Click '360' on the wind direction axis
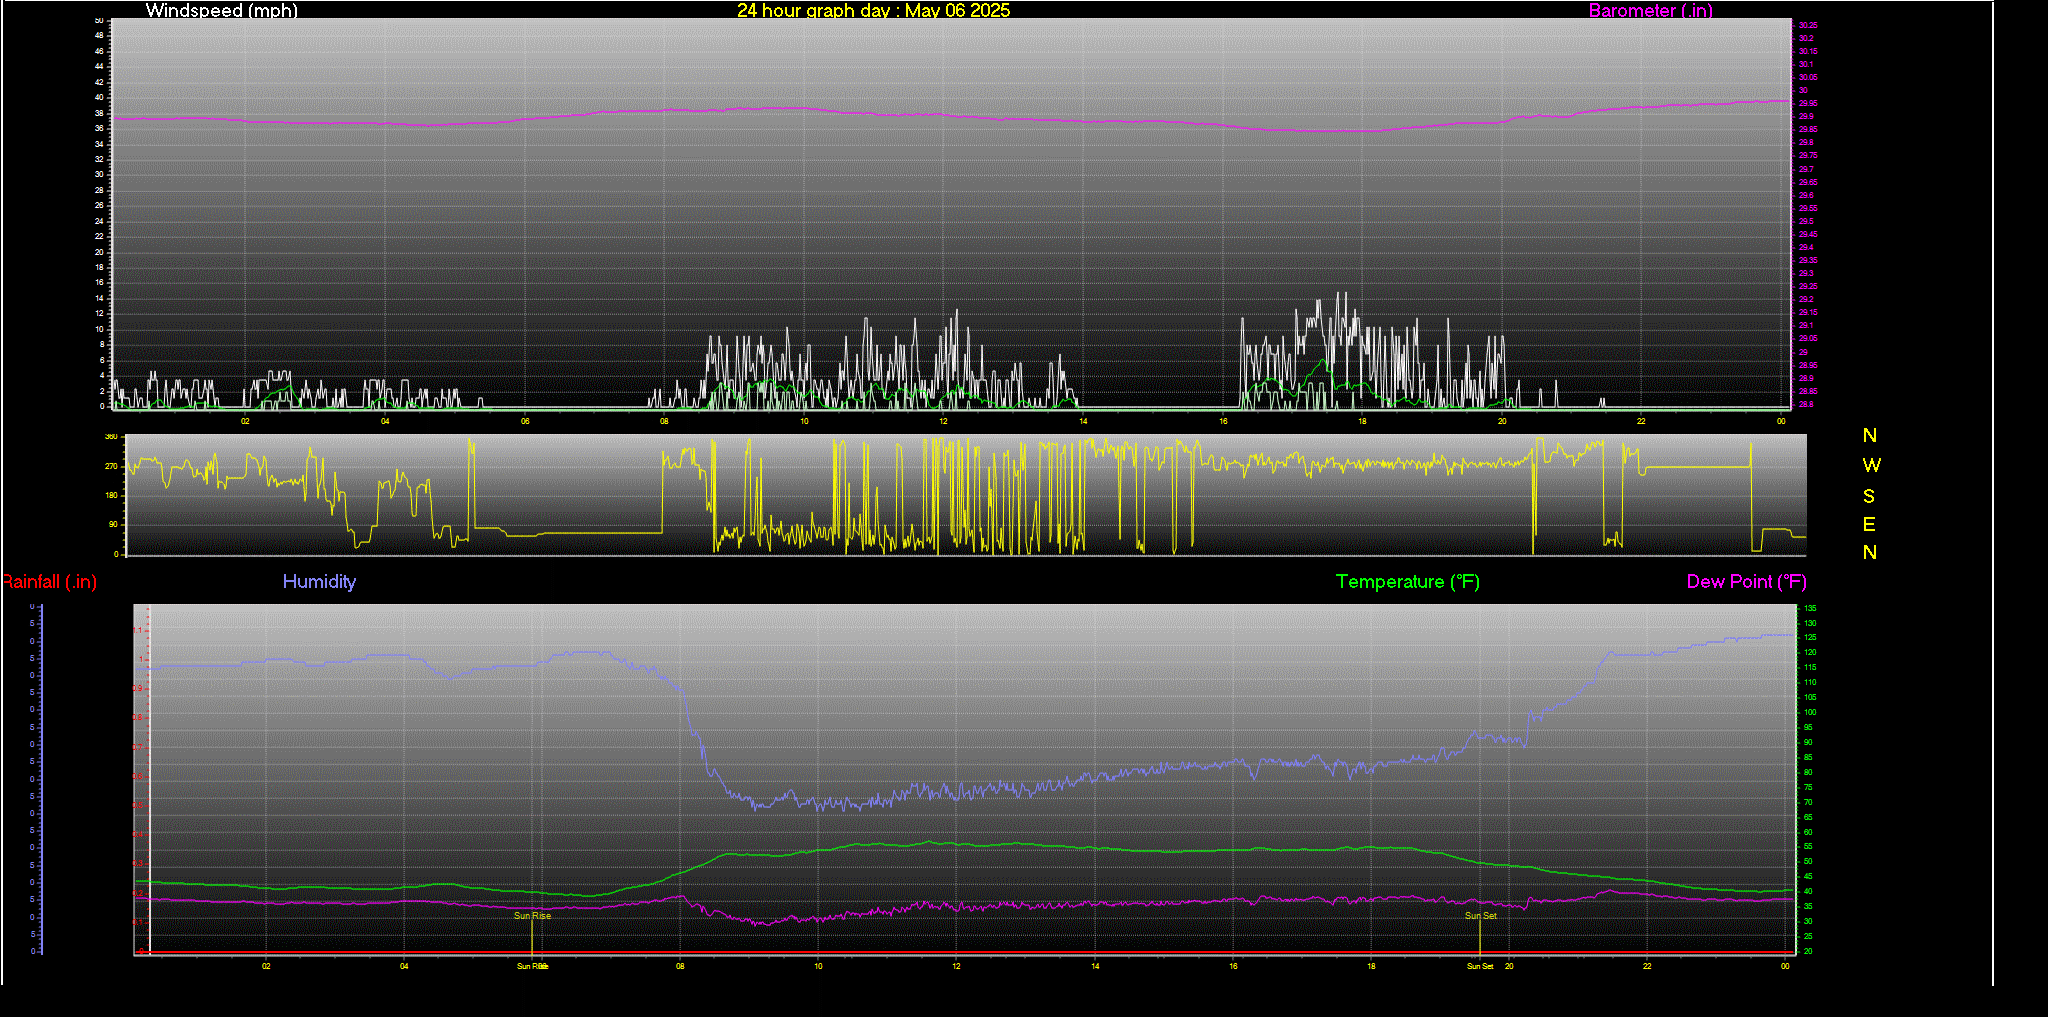This screenshot has width=2048, height=1017. click(112, 437)
